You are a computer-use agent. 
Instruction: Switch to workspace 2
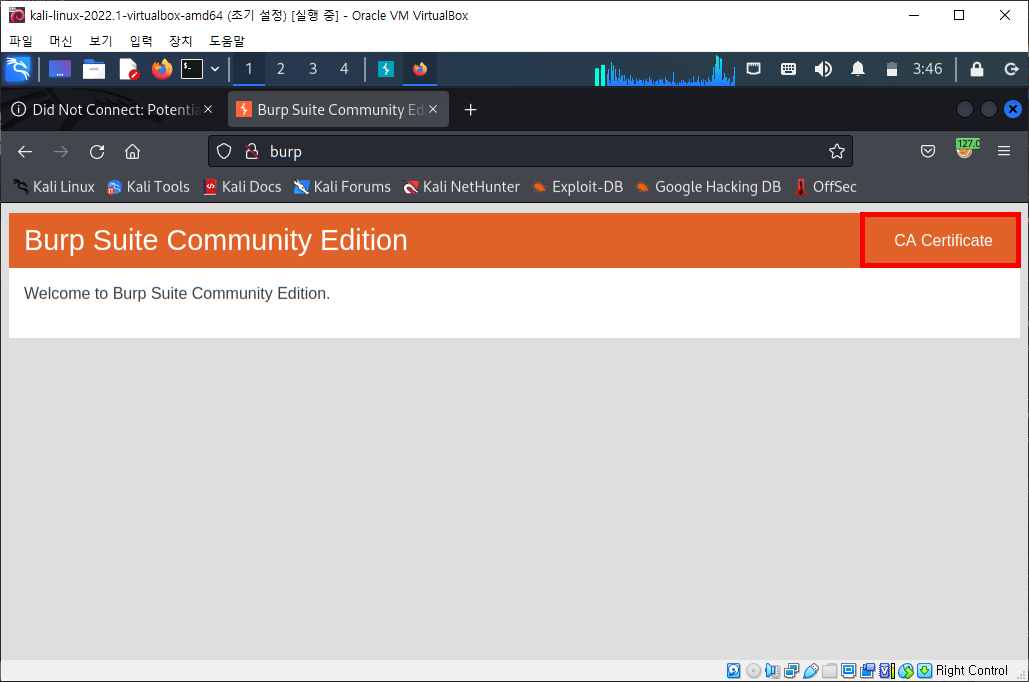pos(281,69)
